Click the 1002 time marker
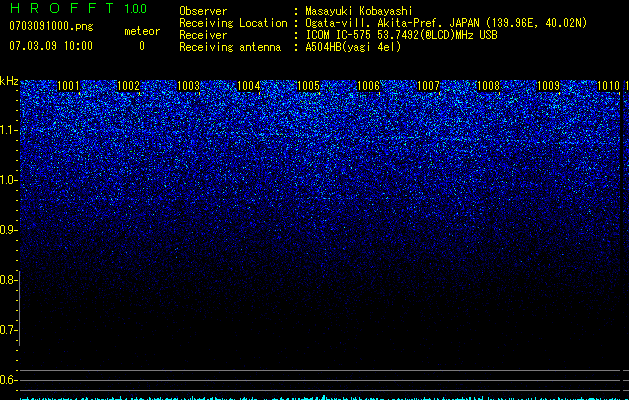This screenshot has width=629, height=400. pyautogui.click(x=128, y=86)
